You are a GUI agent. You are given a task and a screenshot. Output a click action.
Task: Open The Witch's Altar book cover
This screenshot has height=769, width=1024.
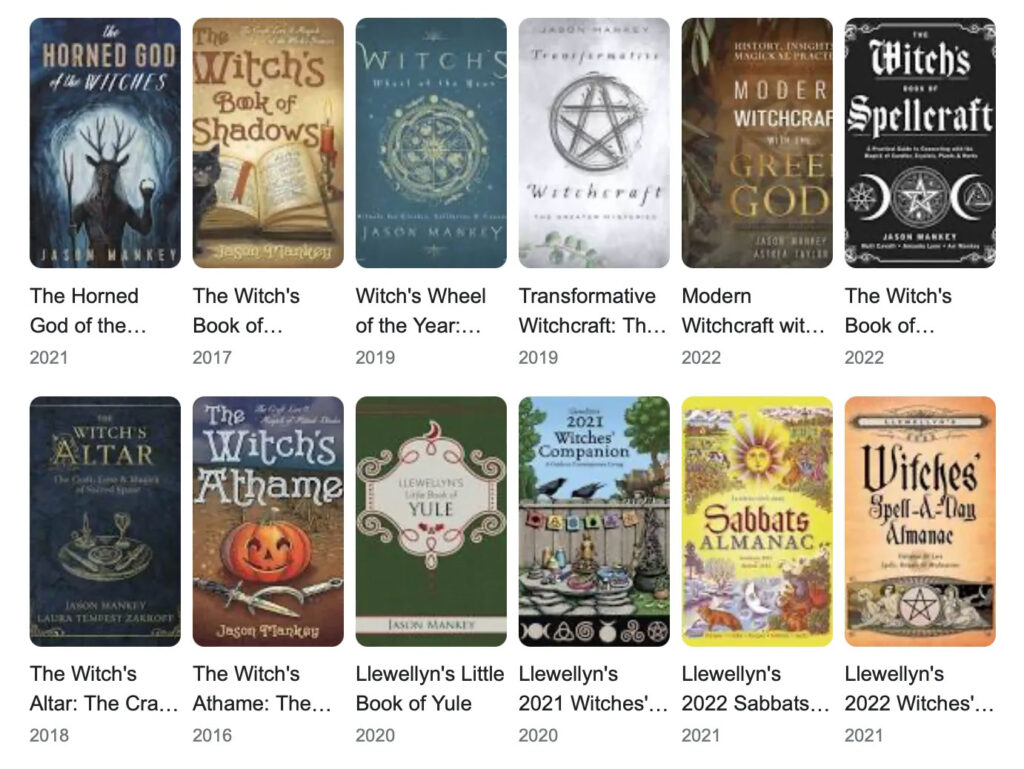[x=105, y=522]
